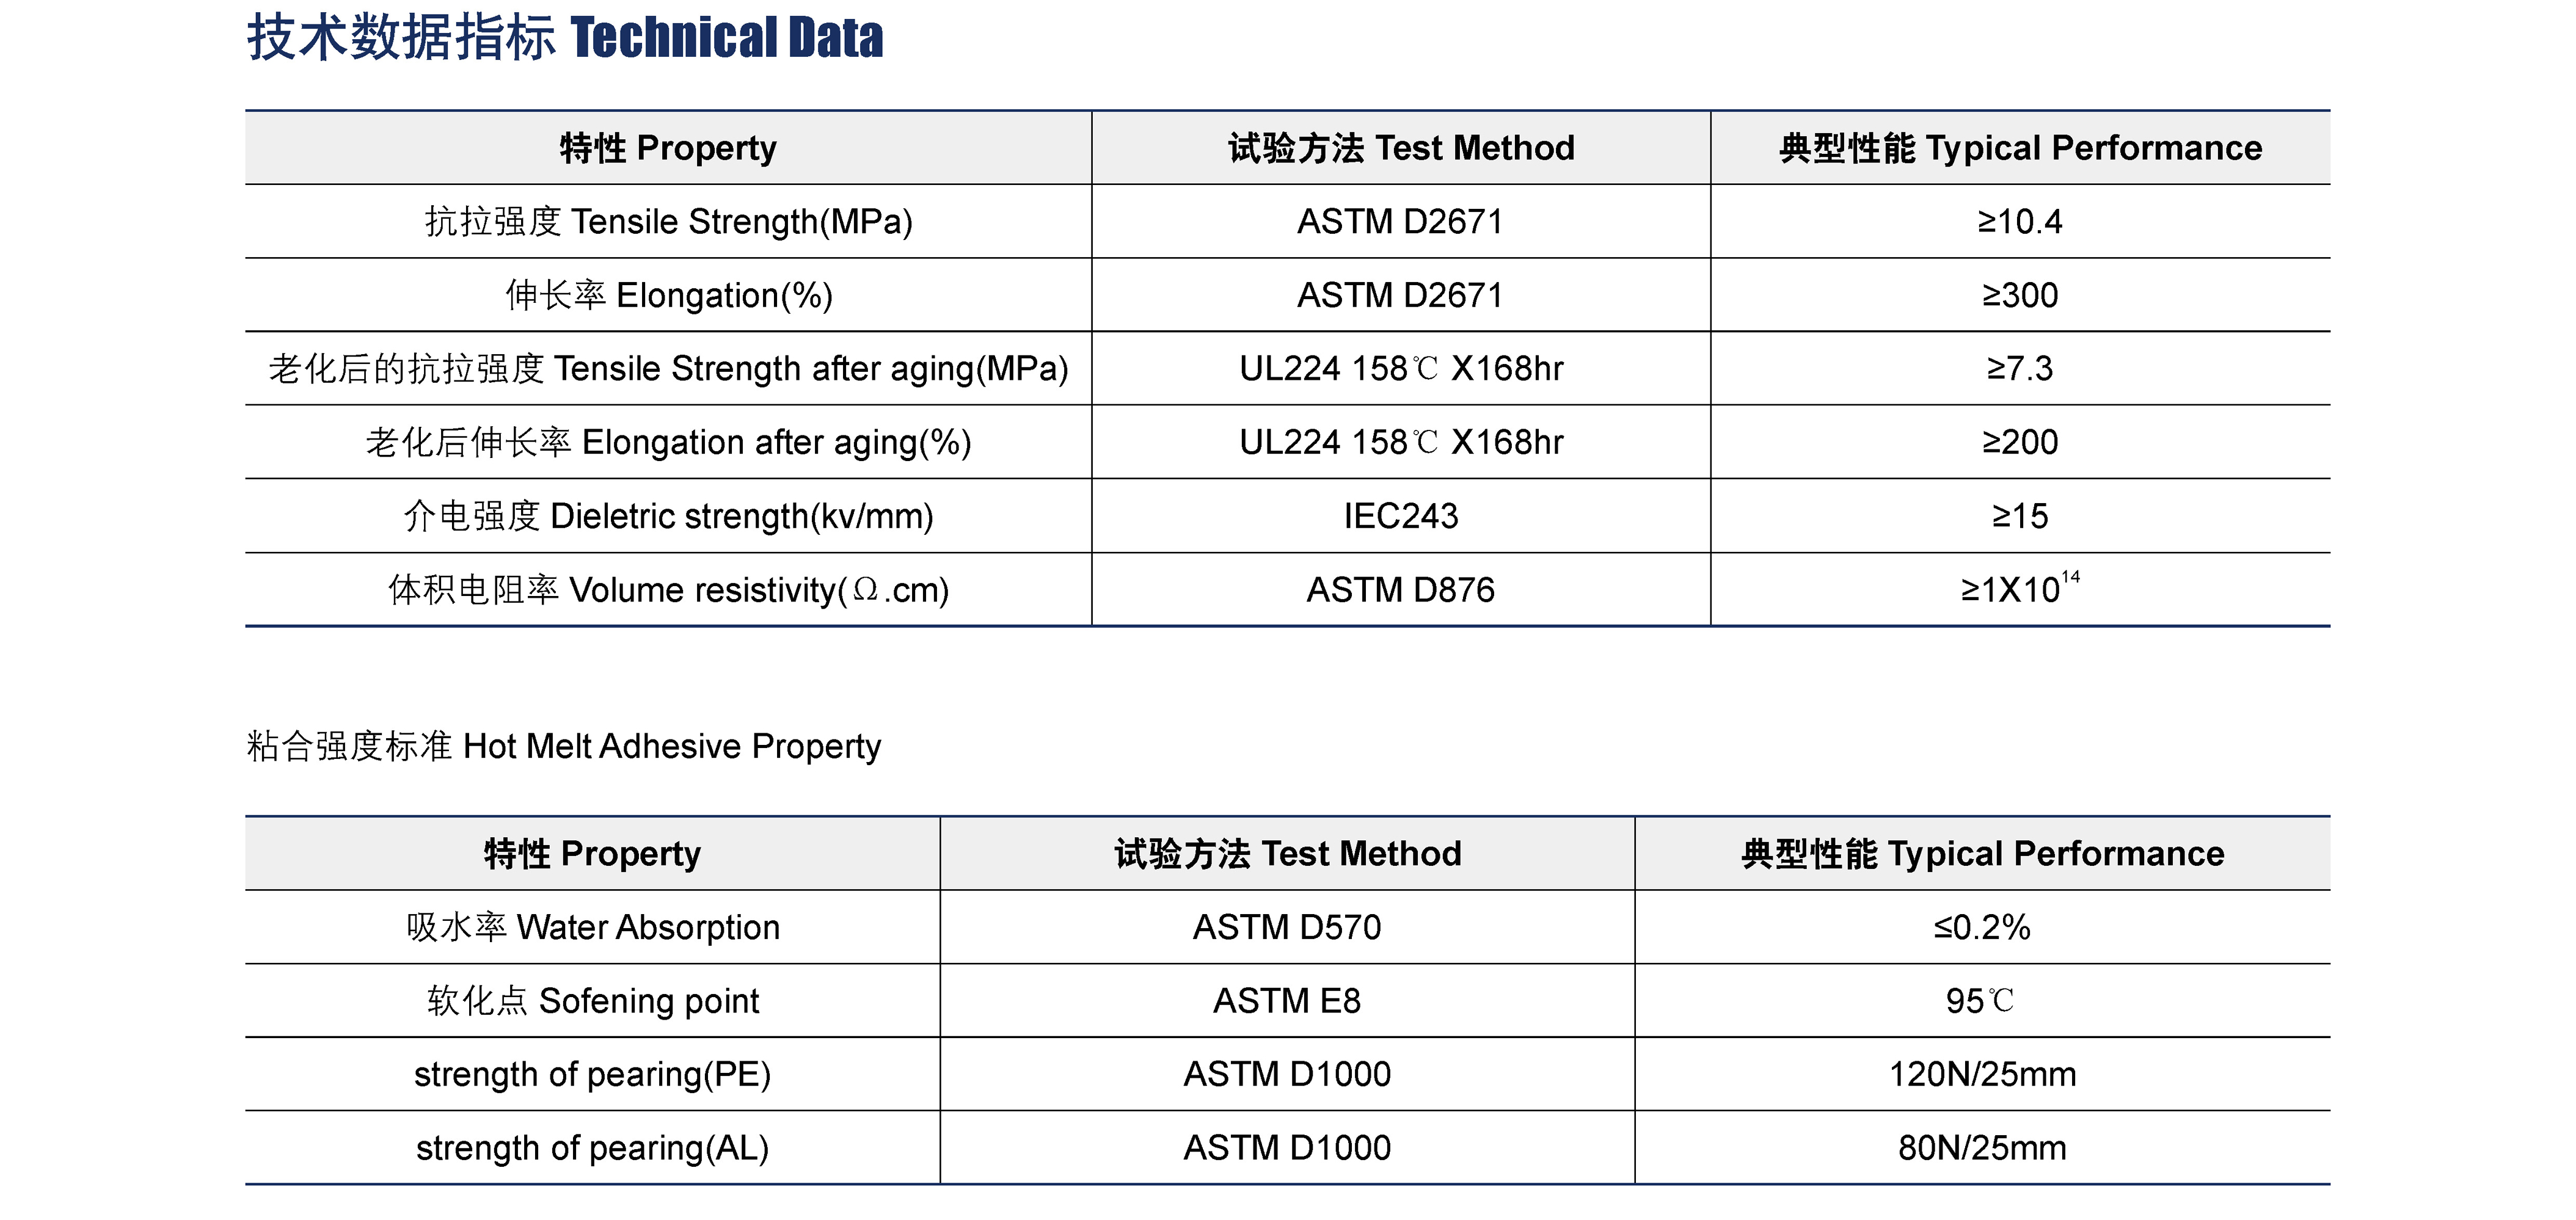The image size is (2576, 1220).
Task: Click the ≥1X10^14 resistivity value
Action: [x=2019, y=590]
